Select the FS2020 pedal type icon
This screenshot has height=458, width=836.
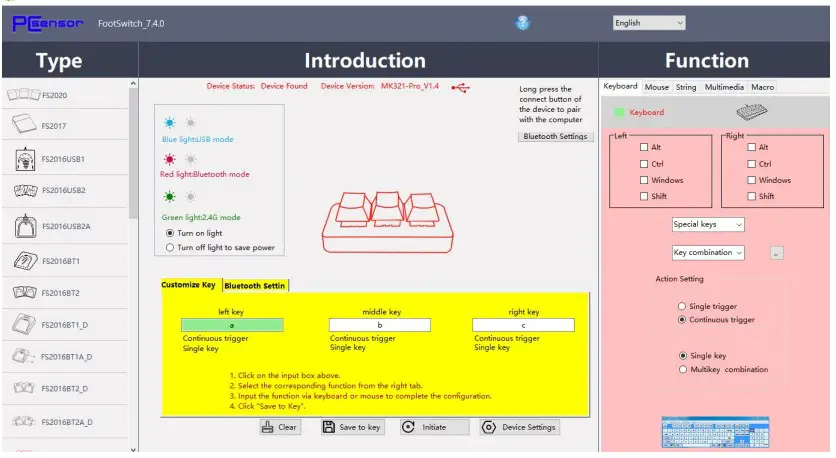click(23, 95)
